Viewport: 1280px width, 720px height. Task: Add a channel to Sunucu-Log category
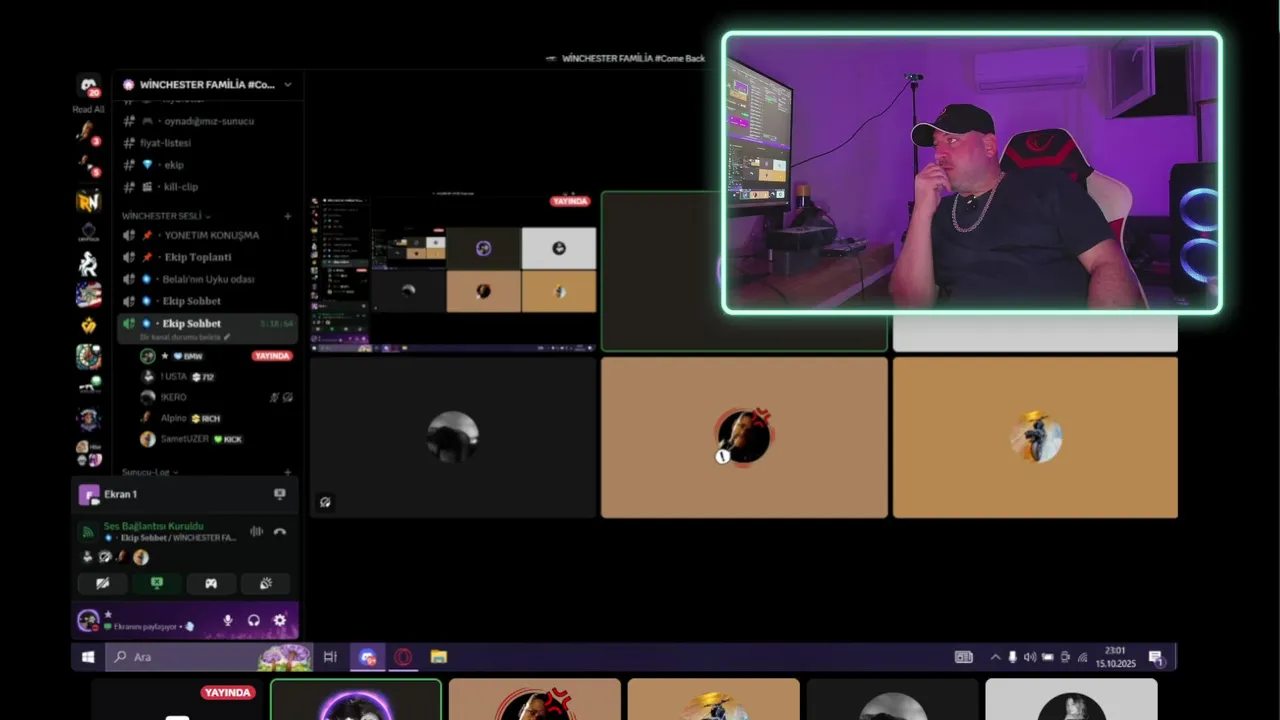point(288,472)
